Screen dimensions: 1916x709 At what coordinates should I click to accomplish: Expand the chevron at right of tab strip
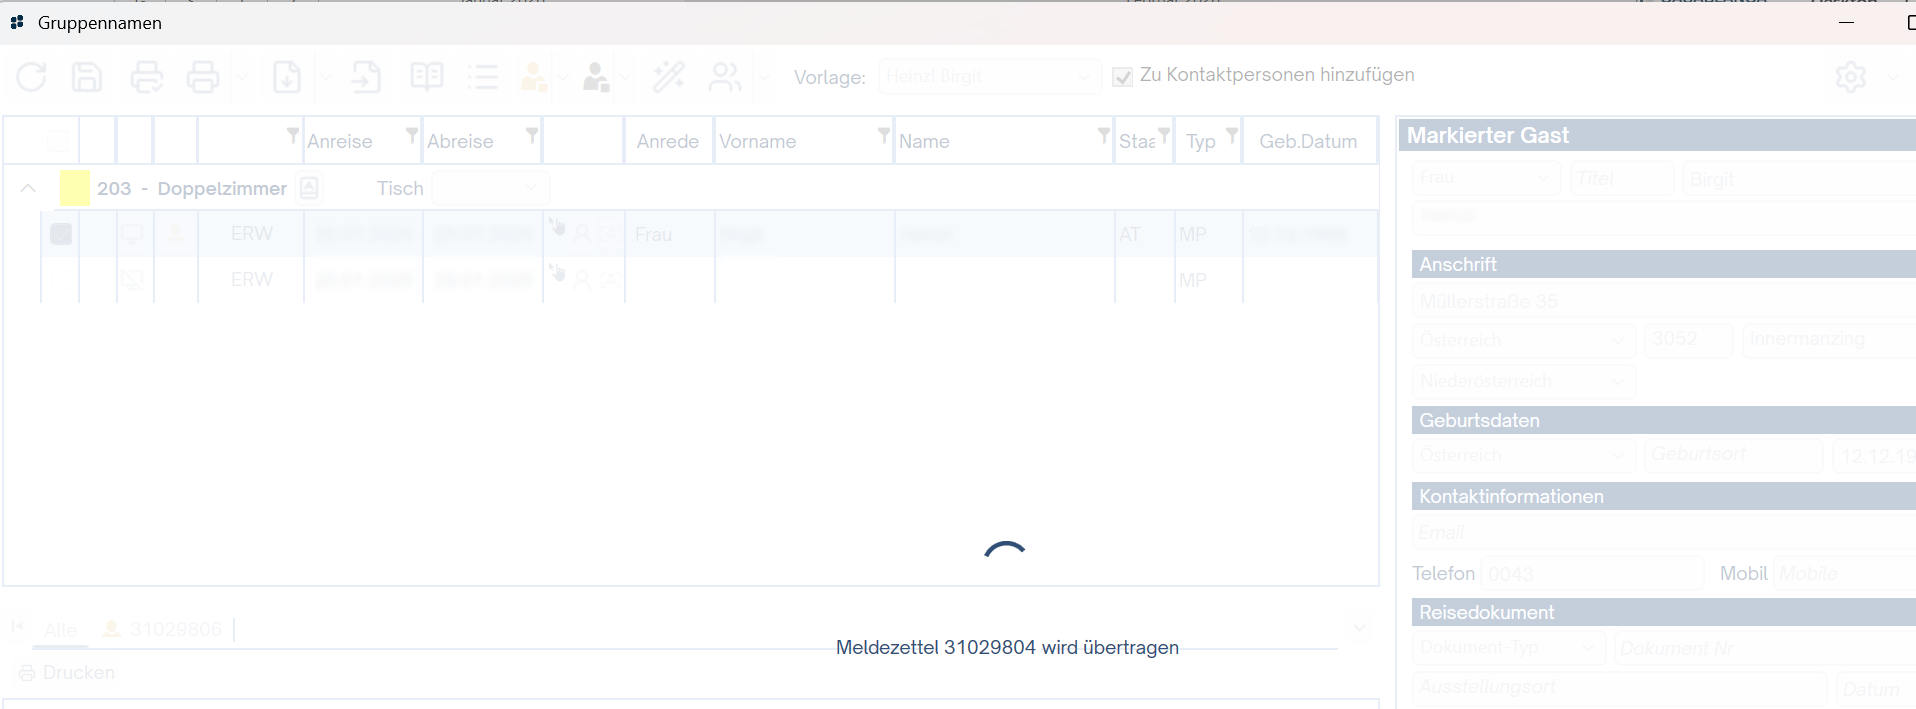1360,628
